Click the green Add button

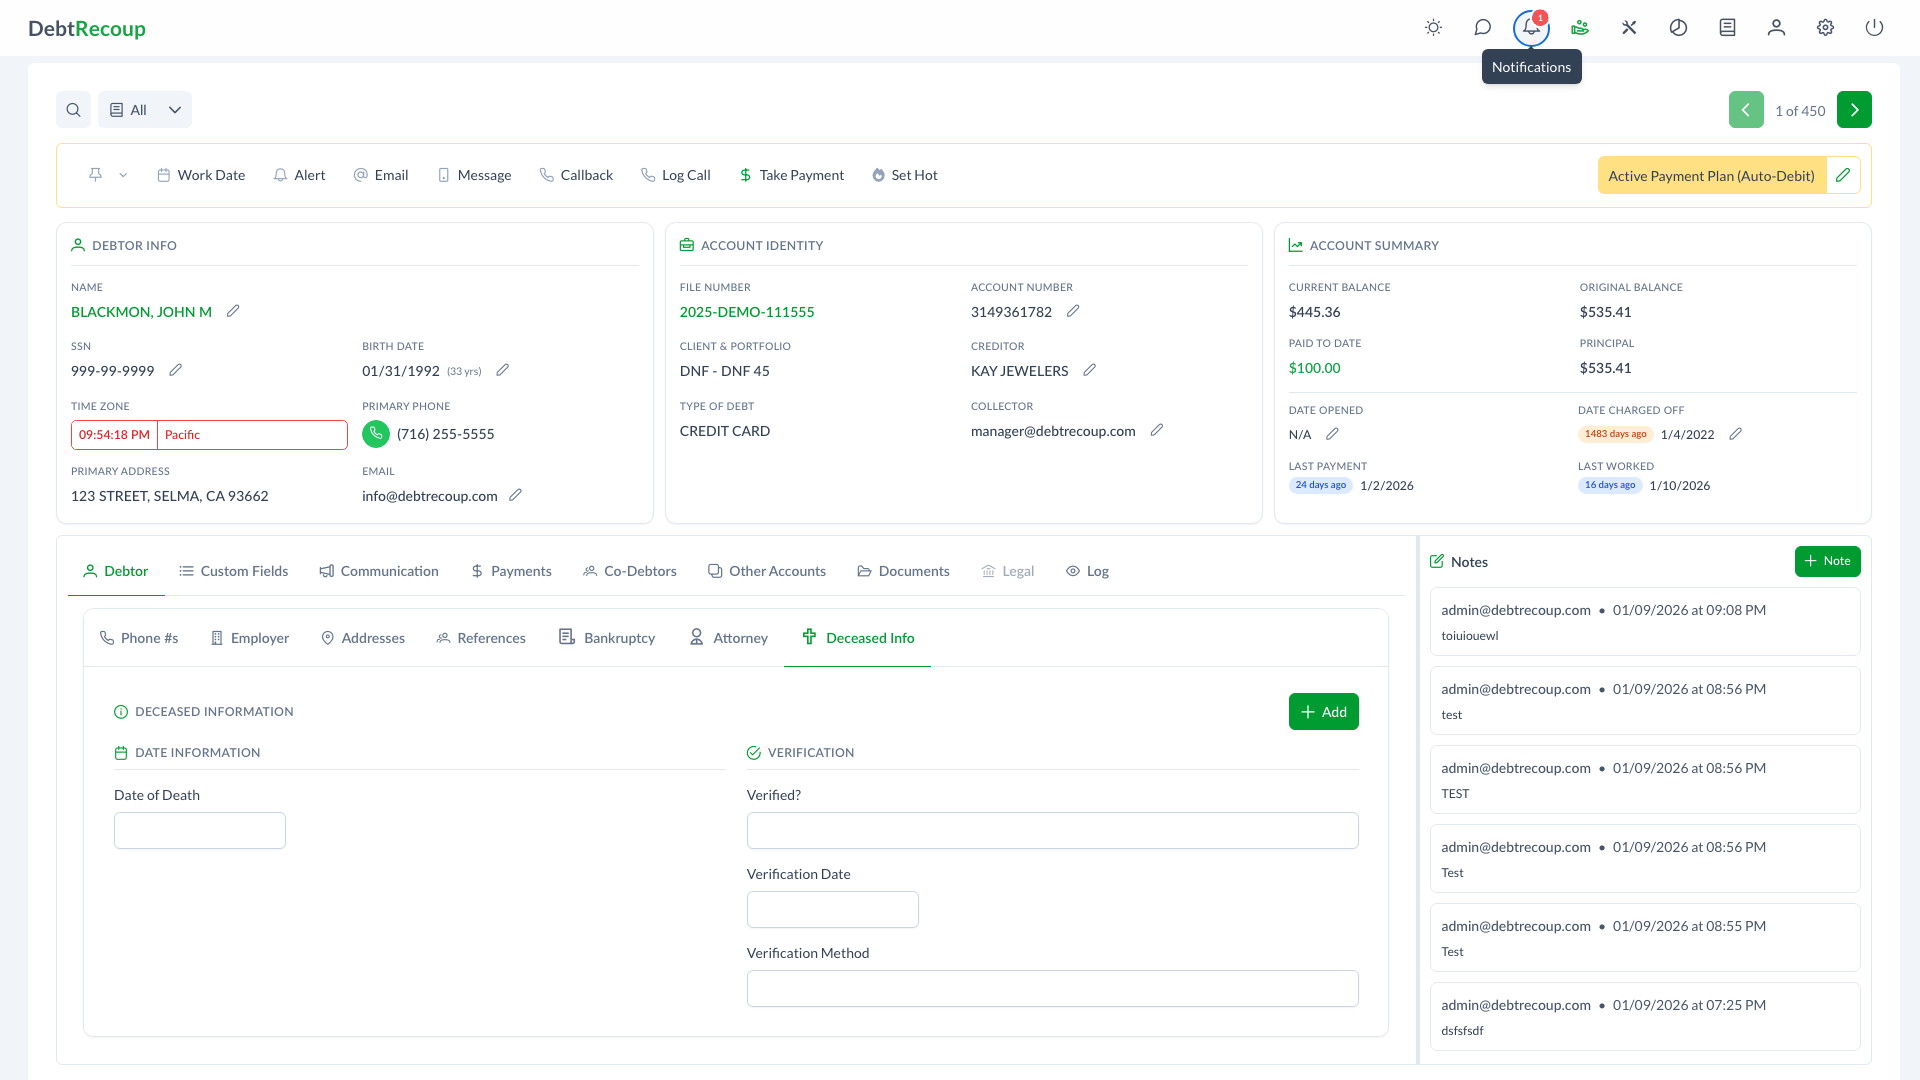[1323, 712]
